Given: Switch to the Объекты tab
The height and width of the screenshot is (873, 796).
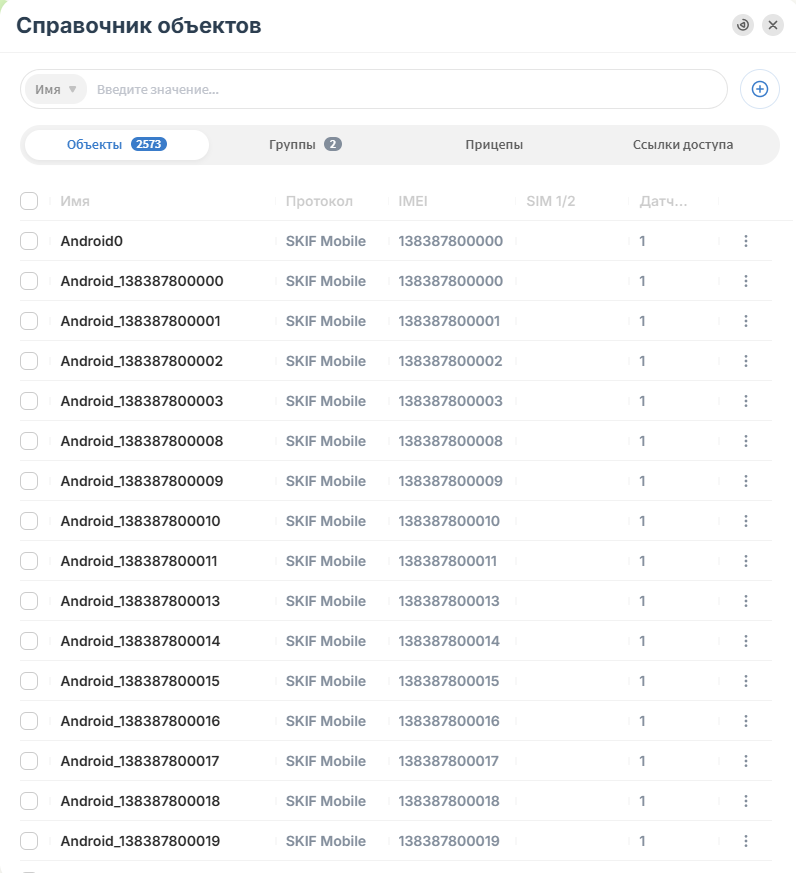Looking at the screenshot, I should pos(117,145).
